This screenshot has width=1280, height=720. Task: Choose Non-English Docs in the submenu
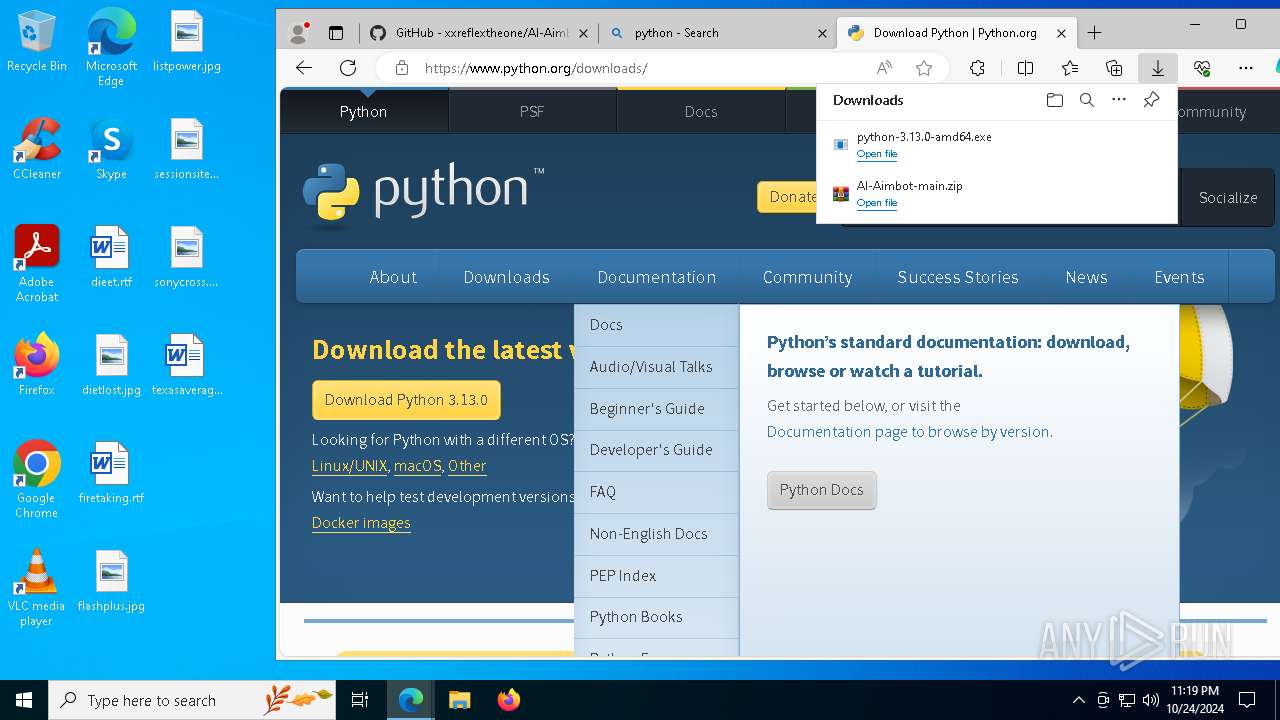click(x=656, y=534)
